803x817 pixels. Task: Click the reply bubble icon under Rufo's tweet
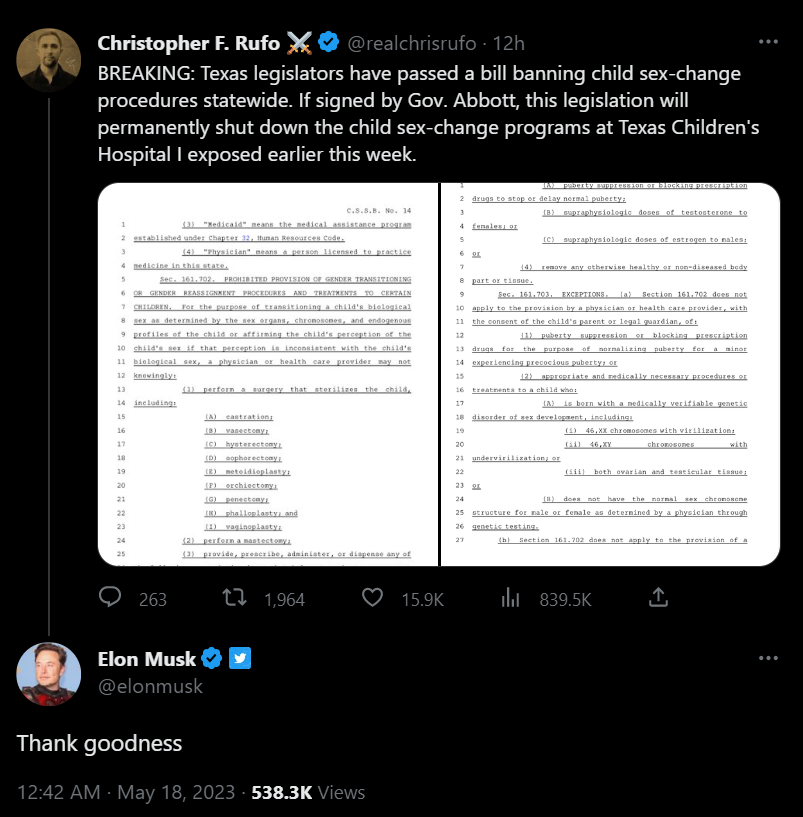point(110,596)
